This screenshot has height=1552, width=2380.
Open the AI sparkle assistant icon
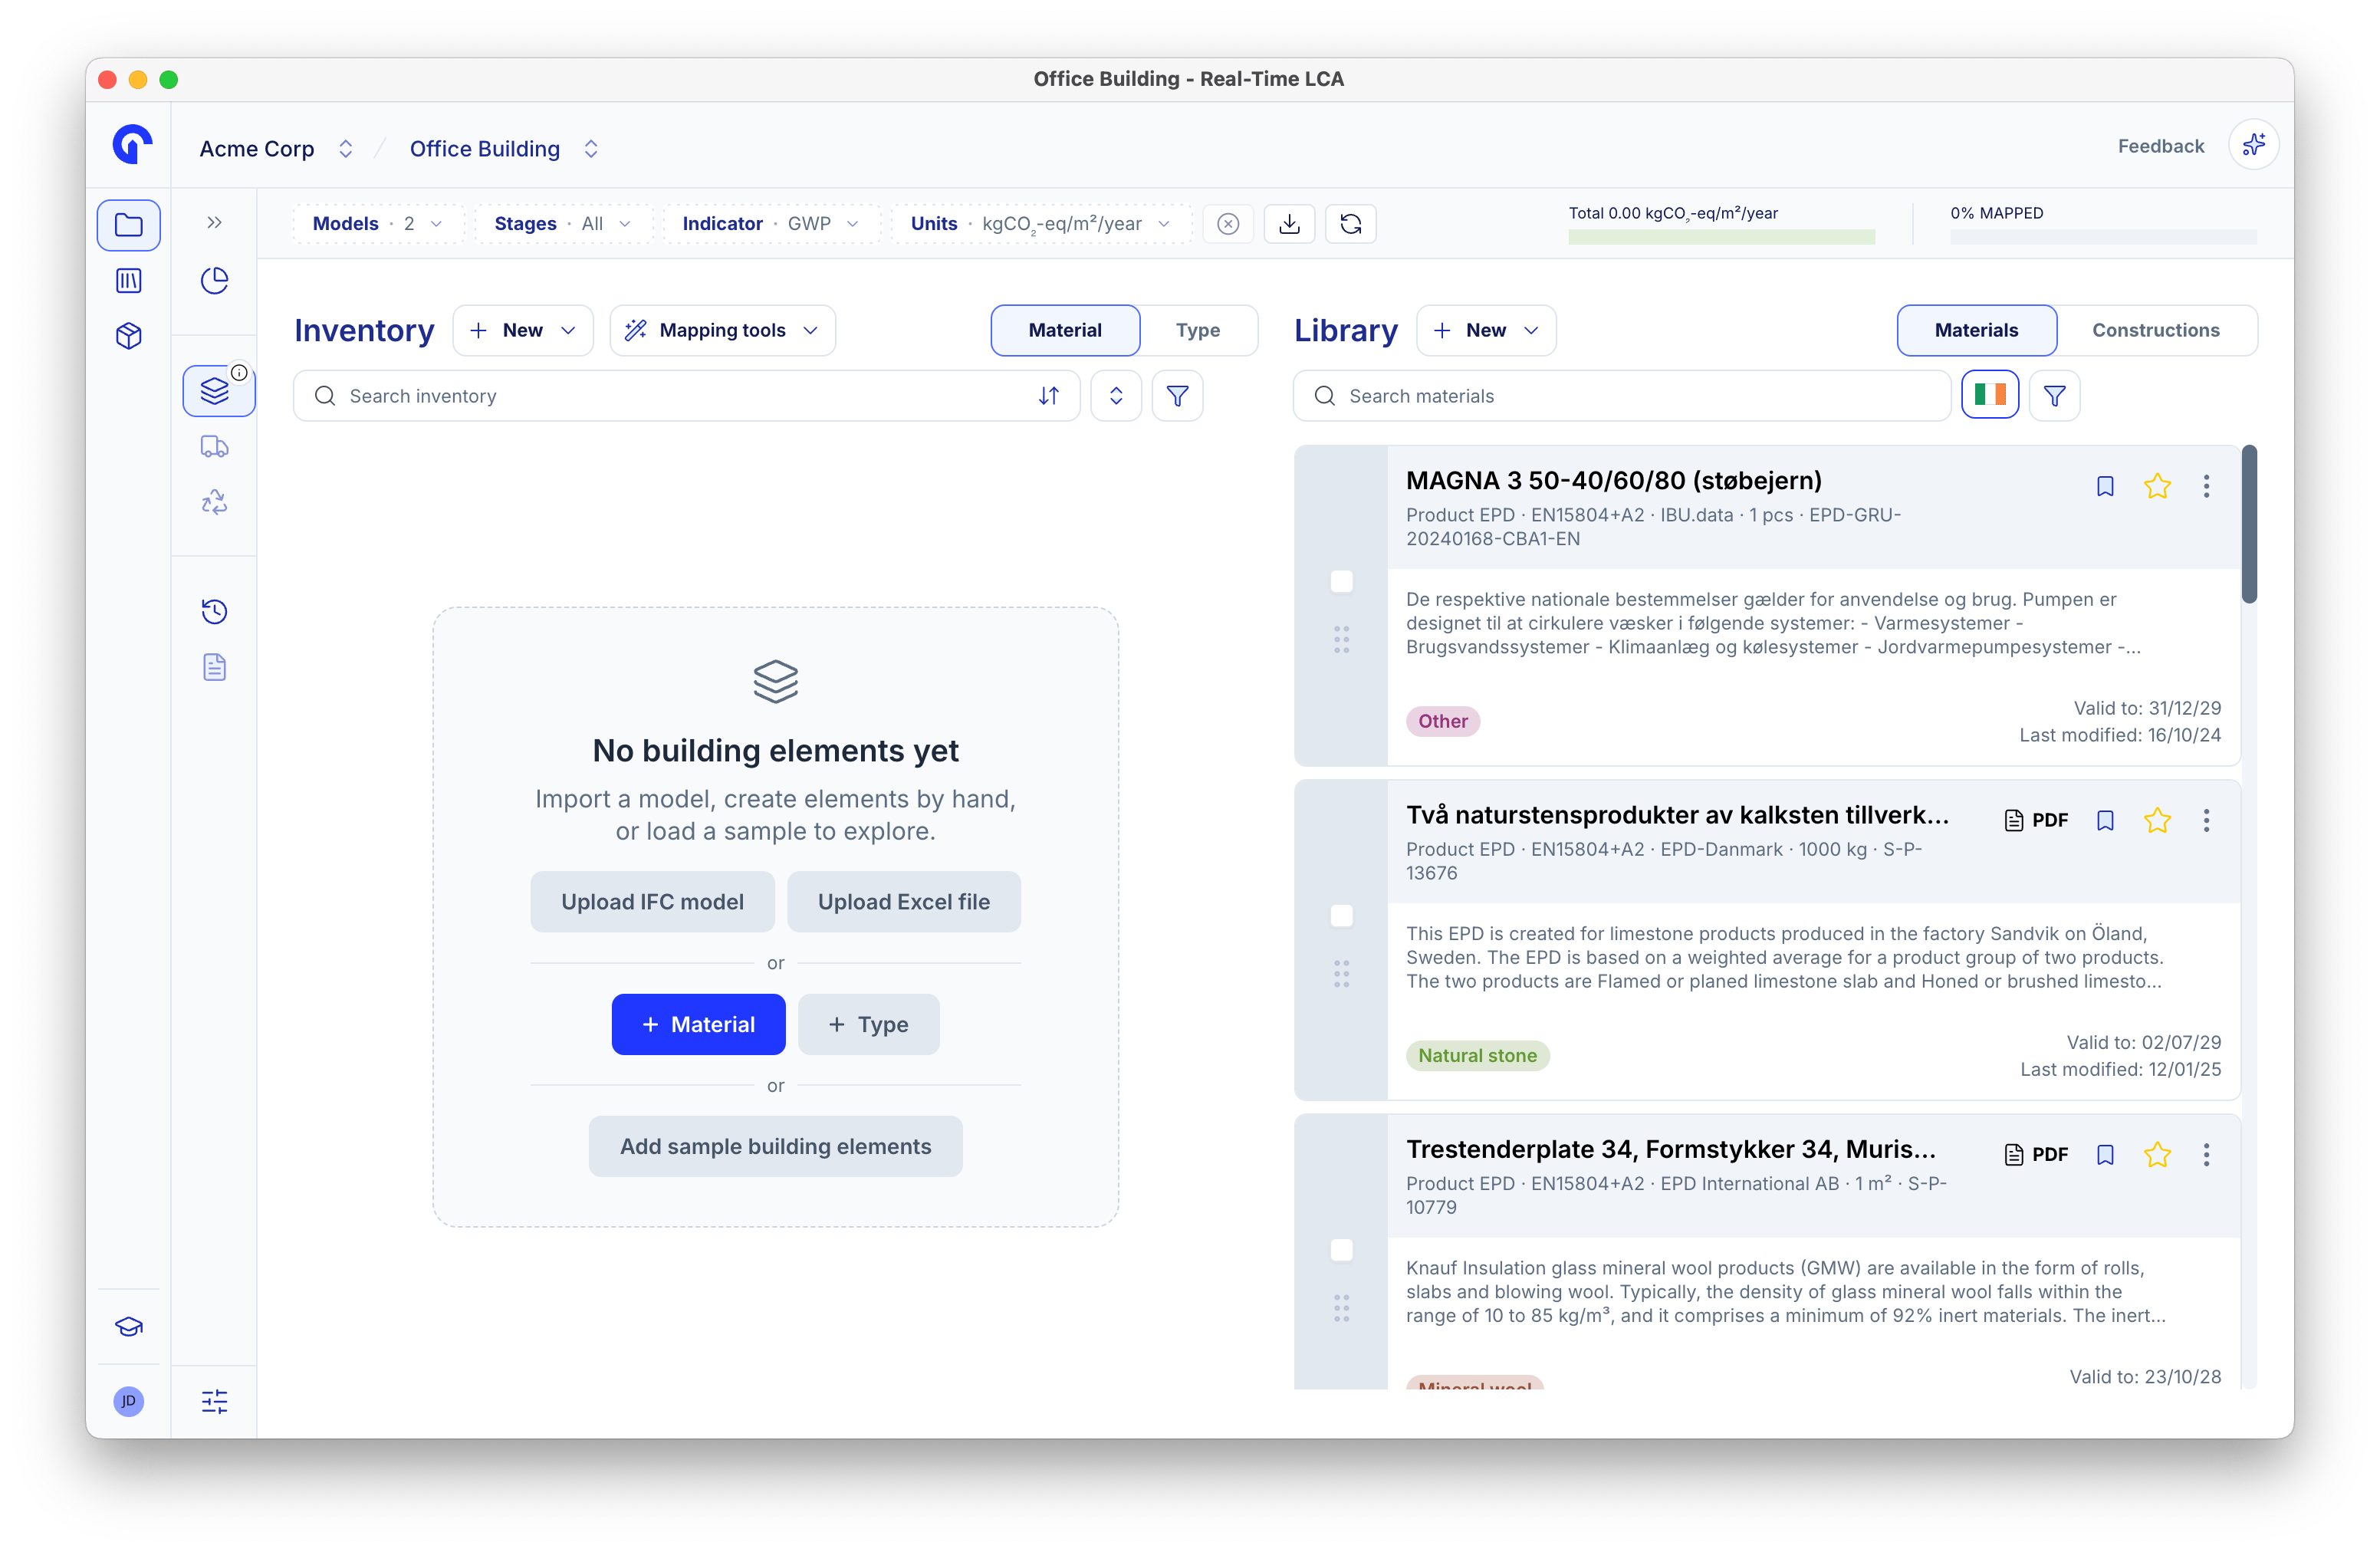[x=2254, y=145]
